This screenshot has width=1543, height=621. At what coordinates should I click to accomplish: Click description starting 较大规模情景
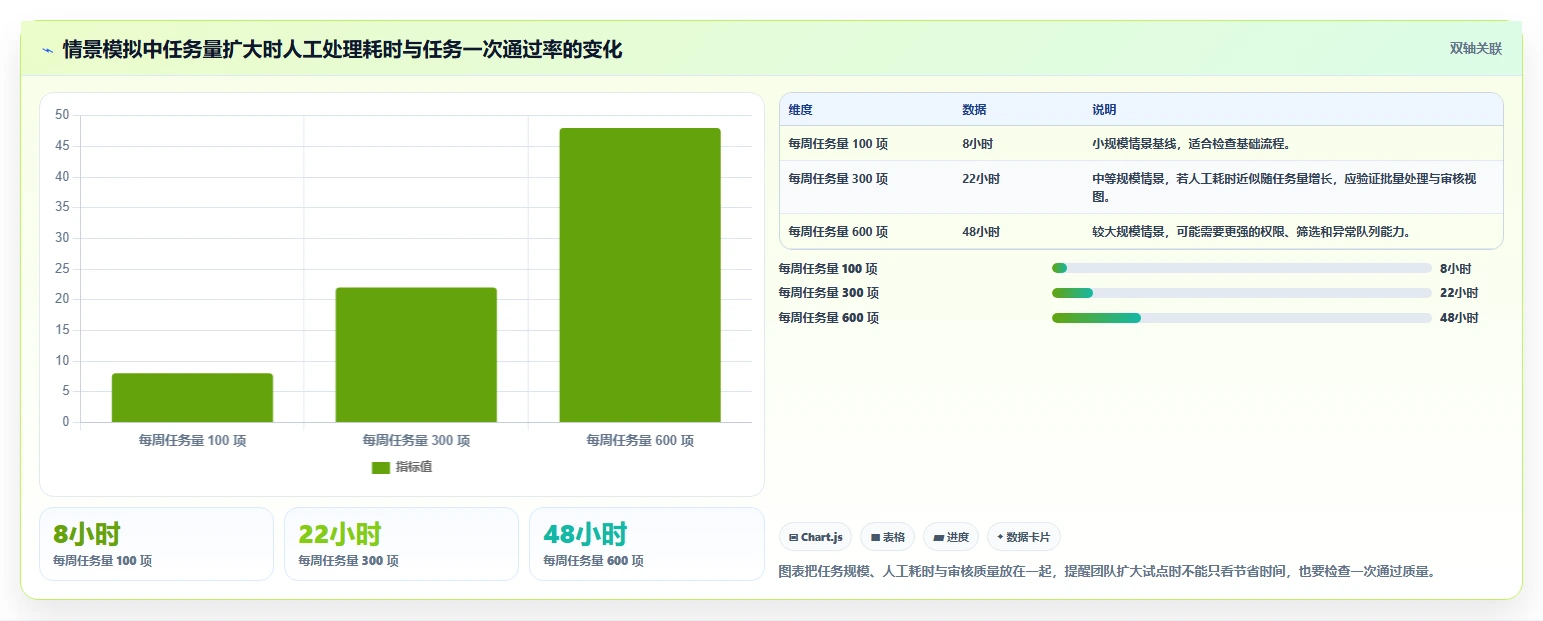(x=1251, y=232)
